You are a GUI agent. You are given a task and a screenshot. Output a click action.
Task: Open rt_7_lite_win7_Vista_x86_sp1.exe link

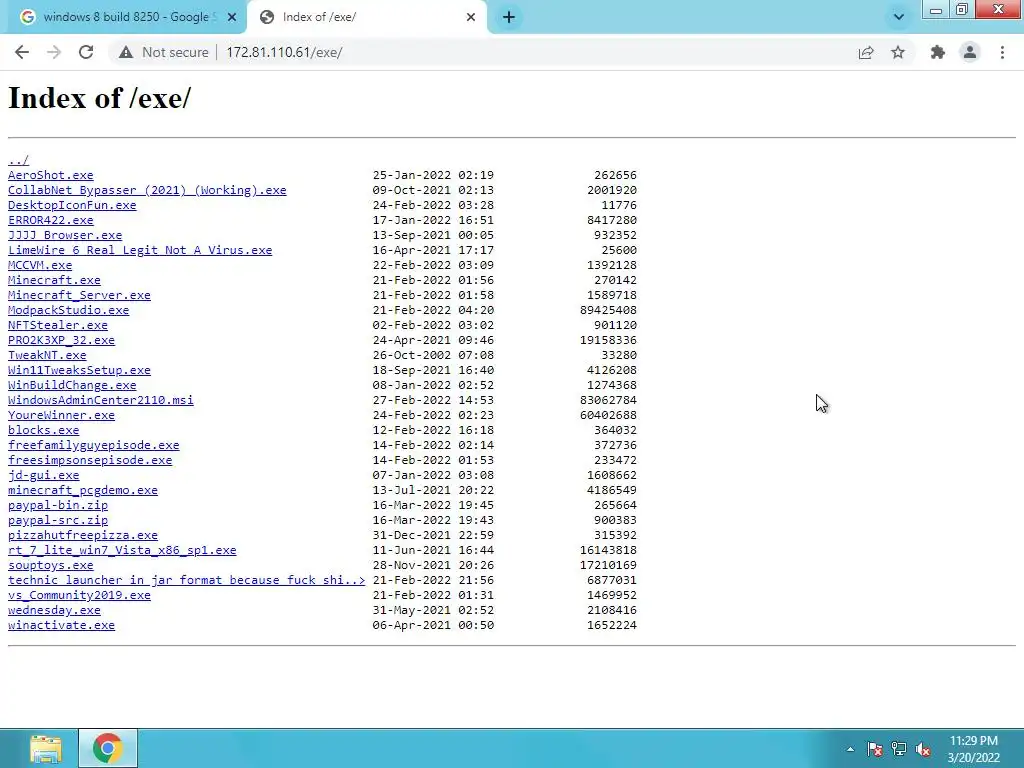coord(122,551)
